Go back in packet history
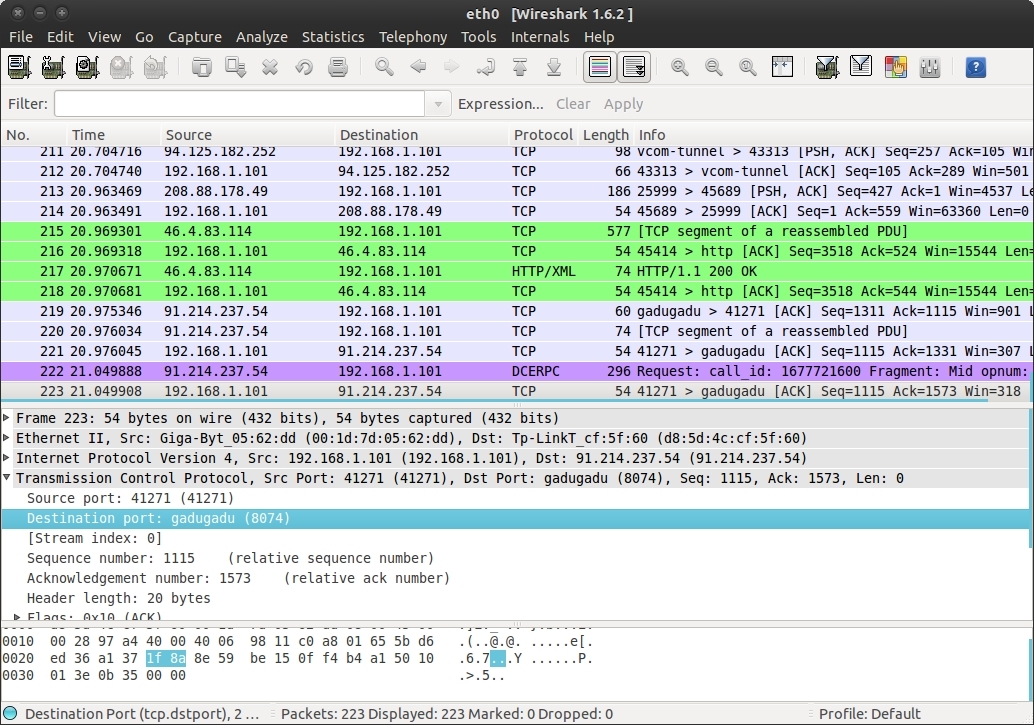This screenshot has width=1034, height=725. pos(418,67)
